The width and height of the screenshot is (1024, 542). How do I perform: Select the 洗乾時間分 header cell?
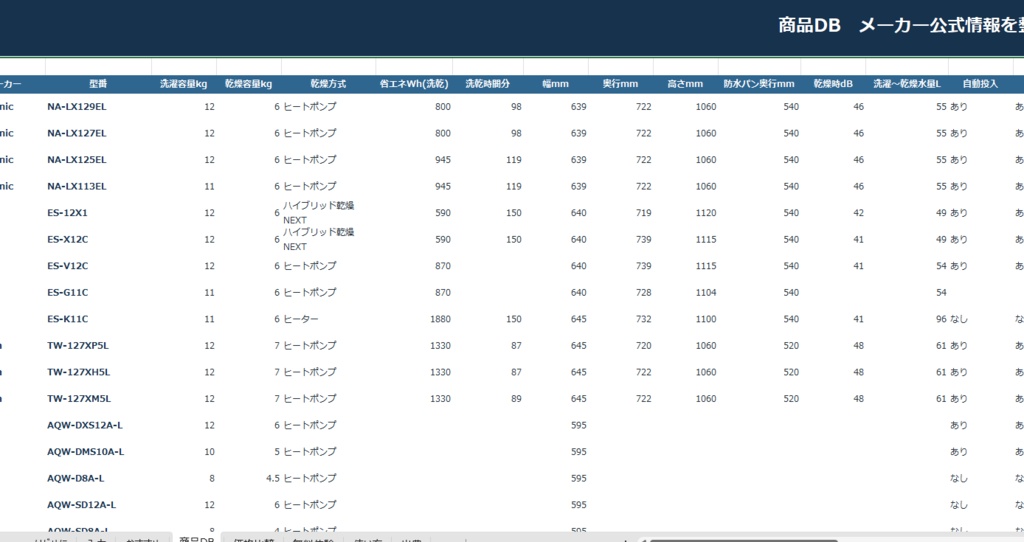pos(487,84)
